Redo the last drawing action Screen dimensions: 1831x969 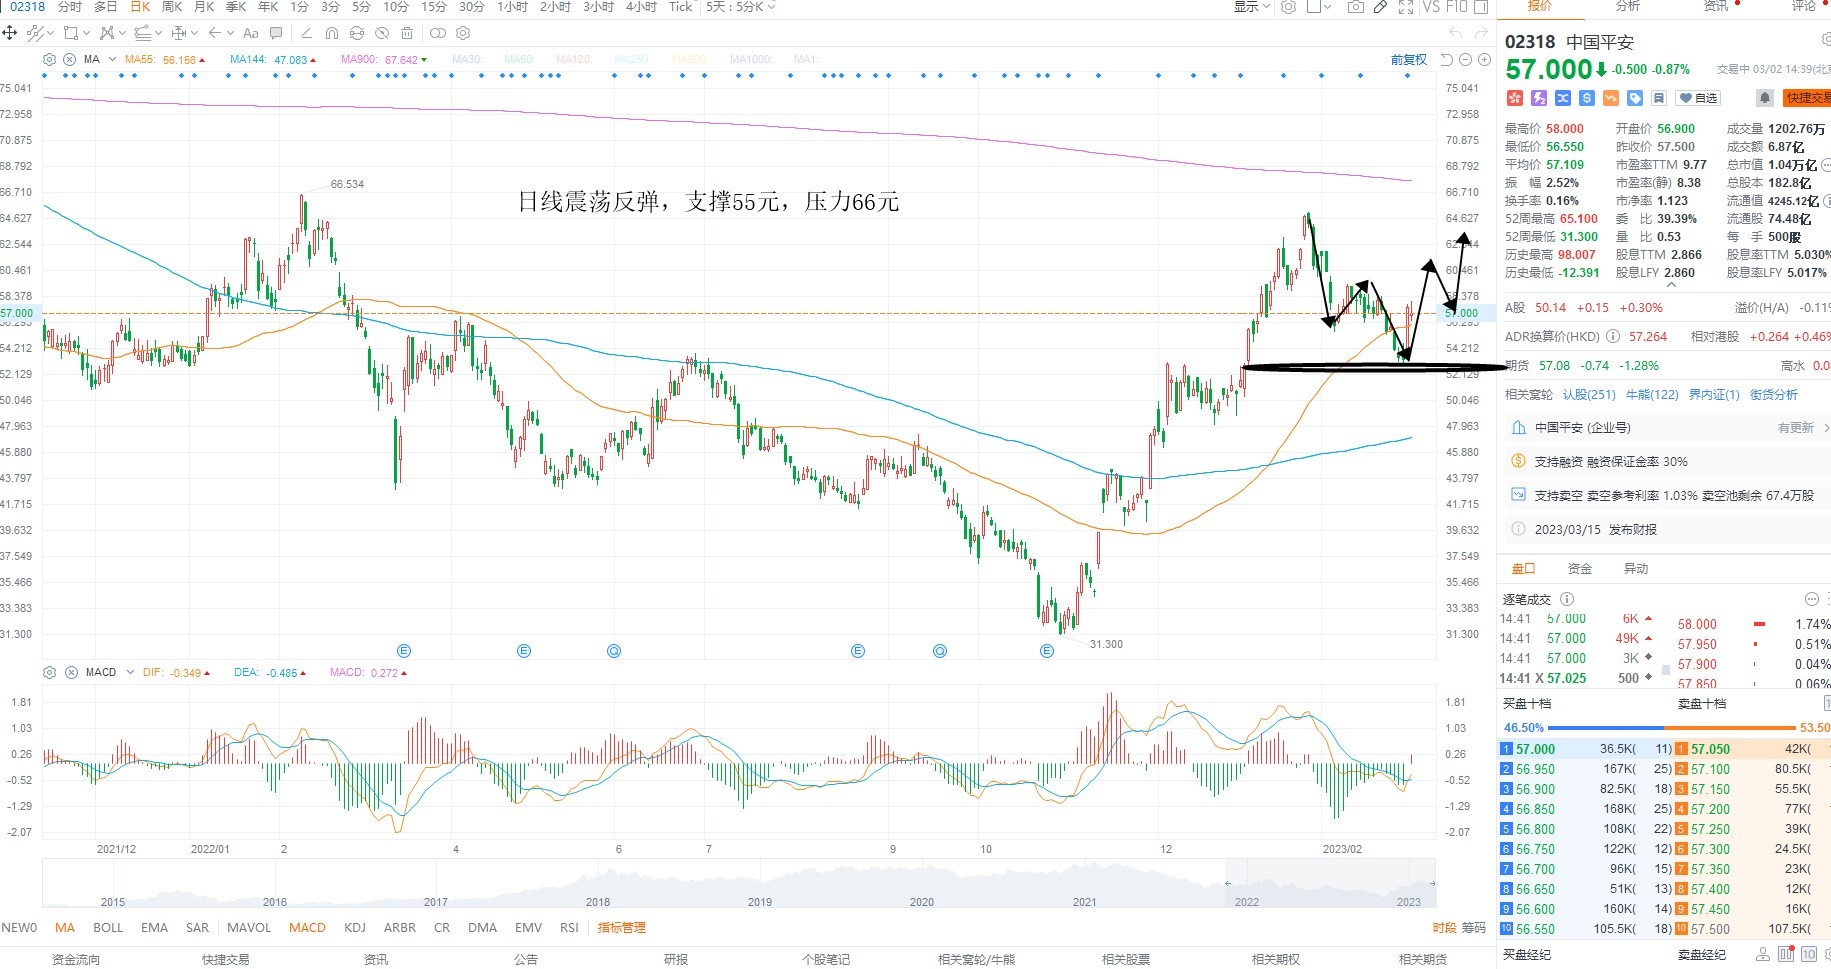[1481, 33]
